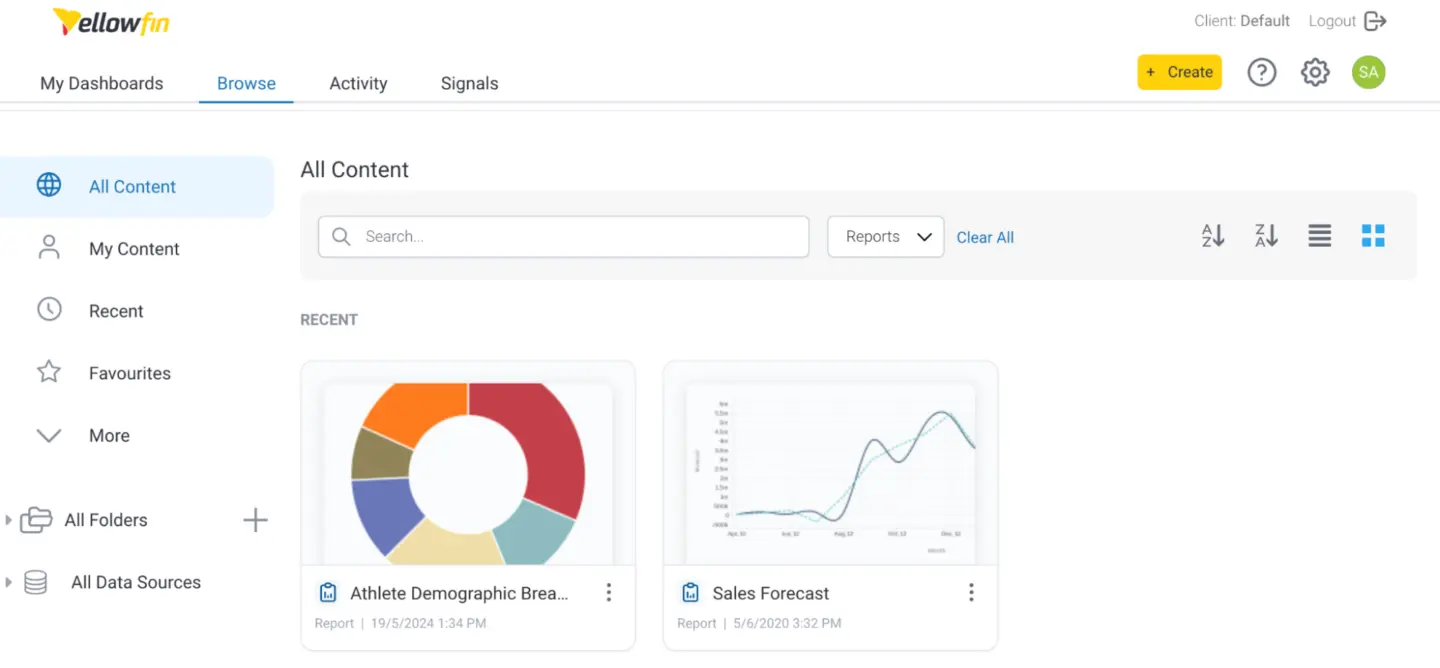
Task: Open the Reports content type dropdown
Action: (x=886, y=237)
